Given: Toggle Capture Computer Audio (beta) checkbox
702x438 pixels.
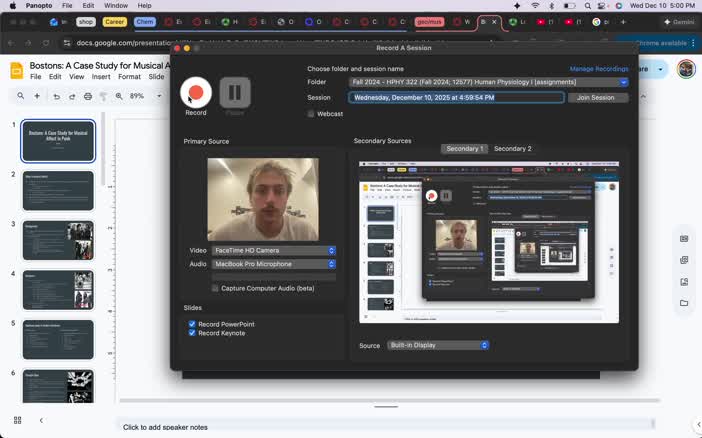Looking at the screenshot, I should 215,288.
